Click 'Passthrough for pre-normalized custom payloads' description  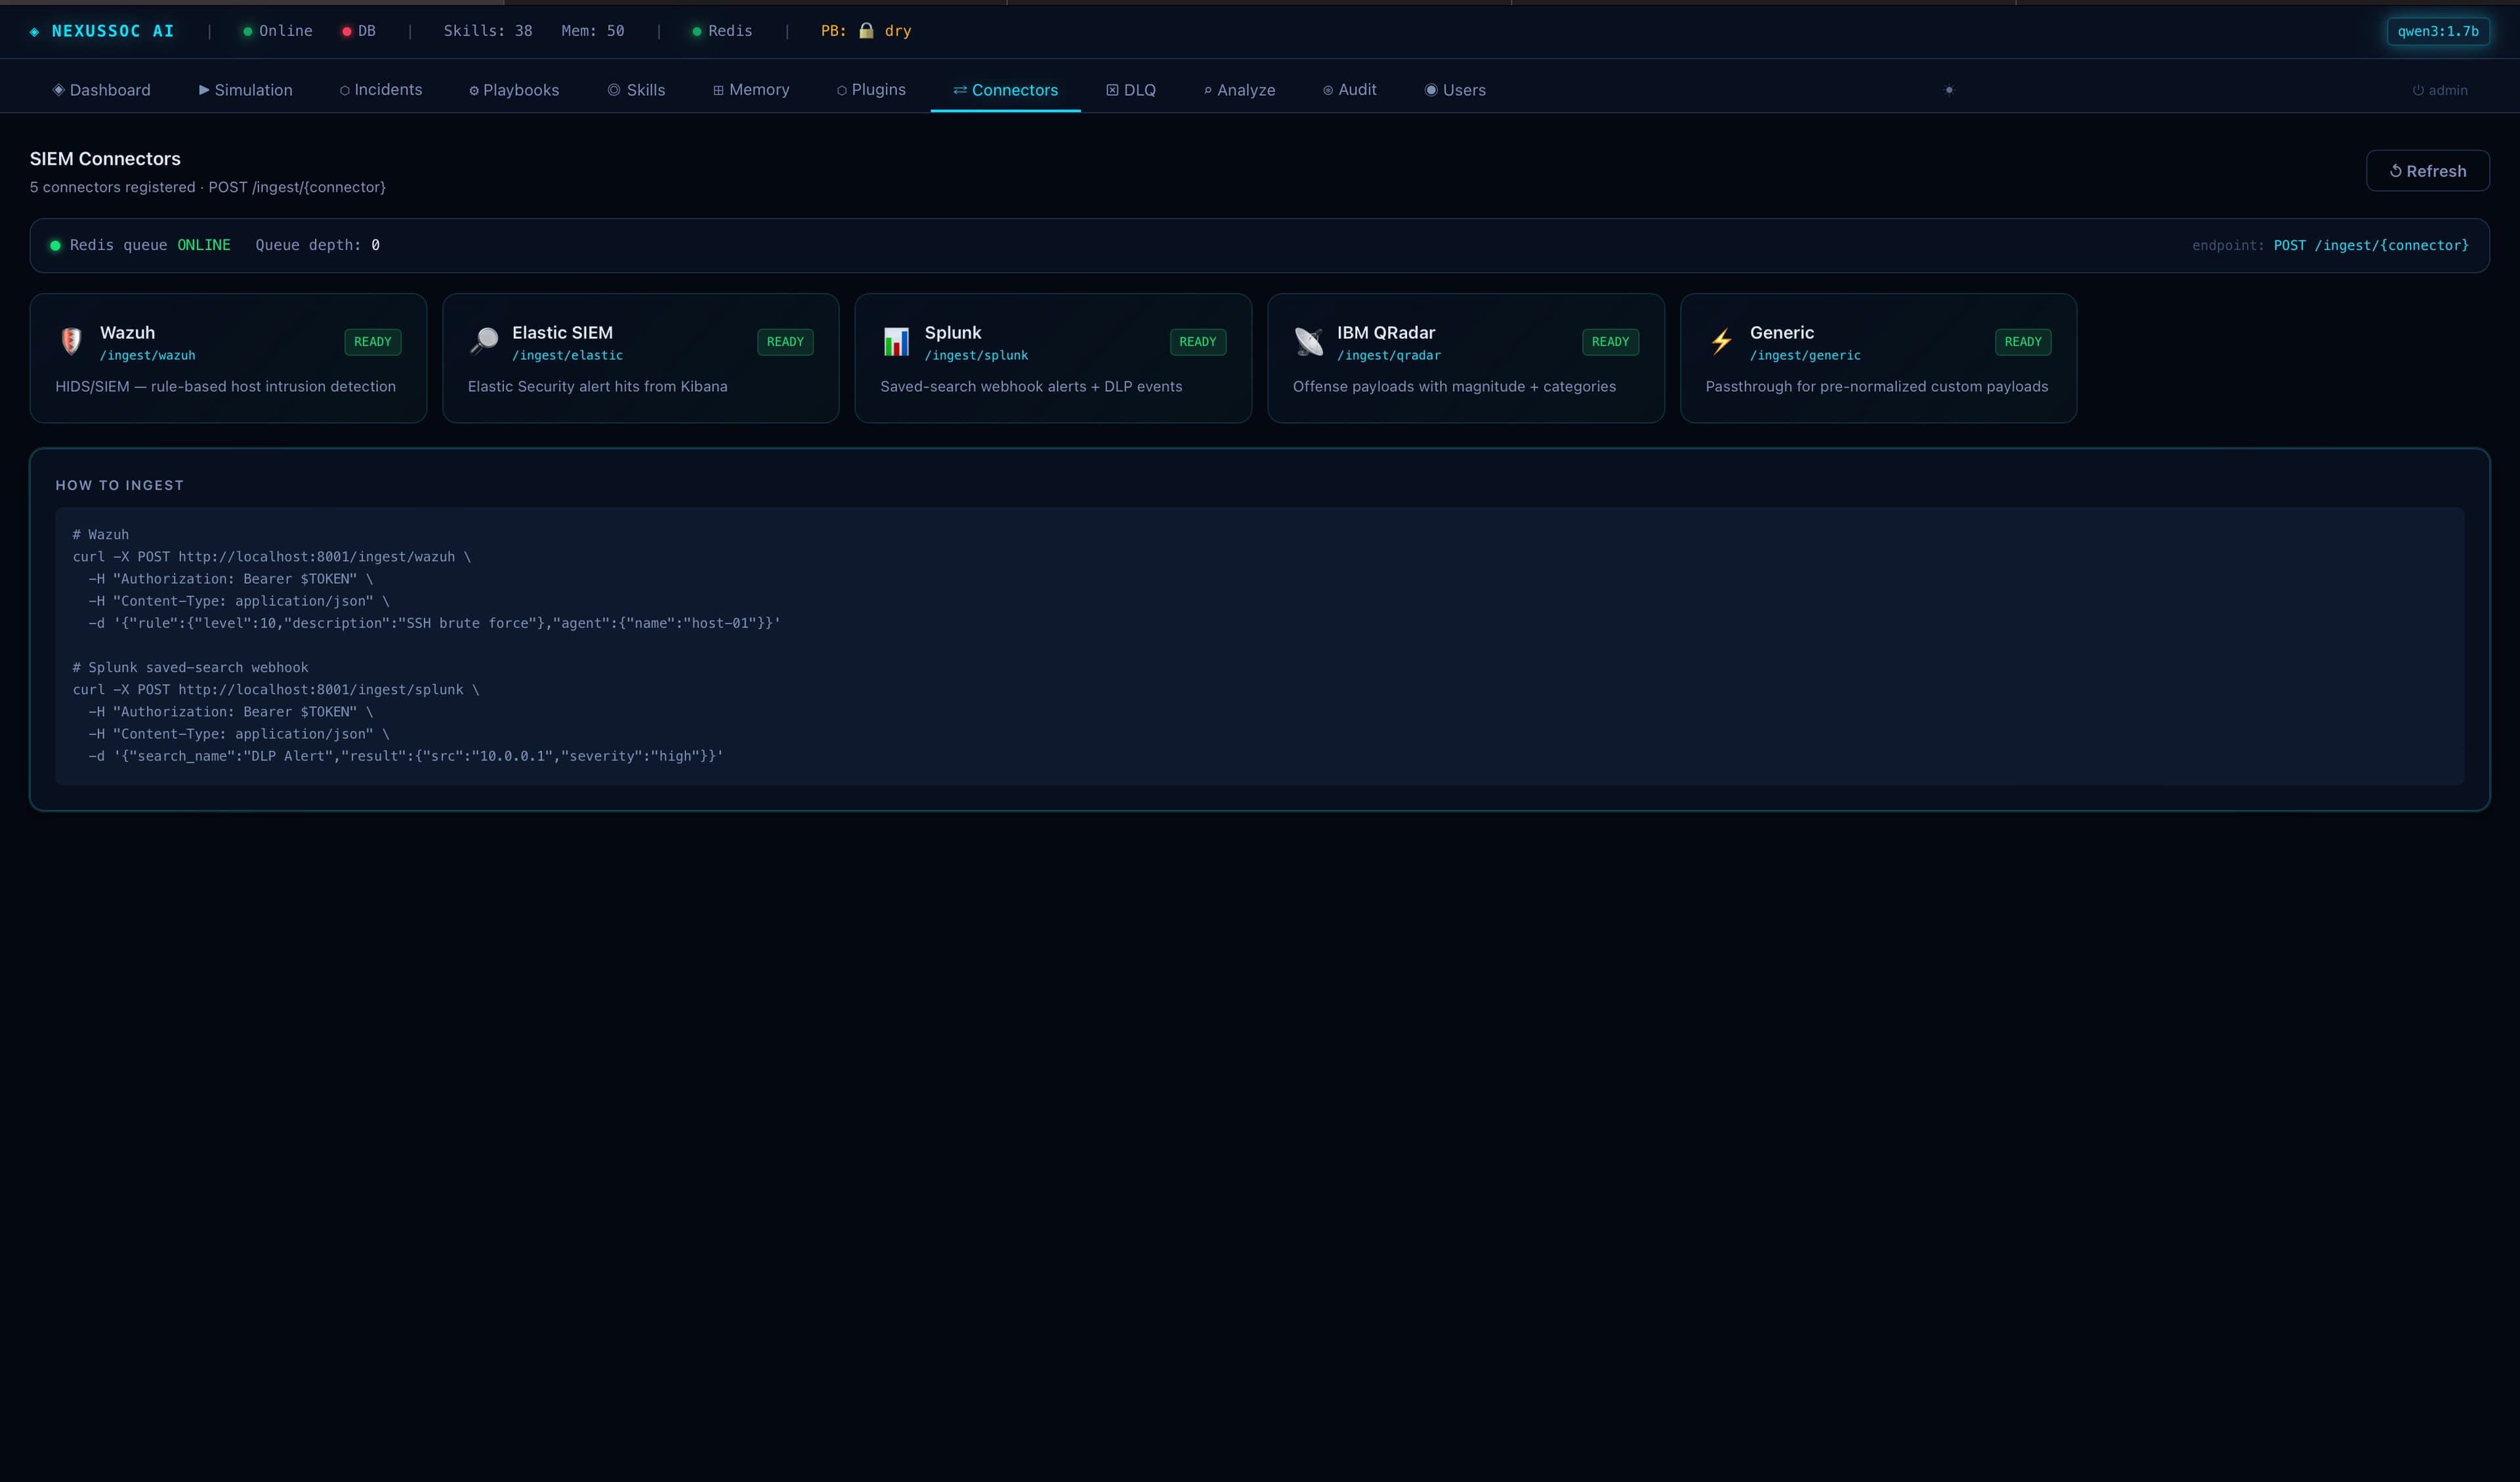[x=1877, y=387]
